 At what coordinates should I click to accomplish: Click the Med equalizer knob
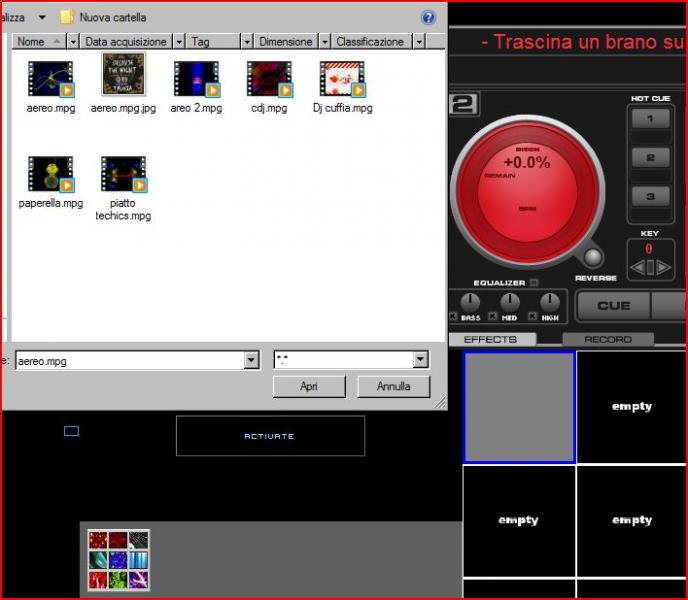tap(510, 301)
